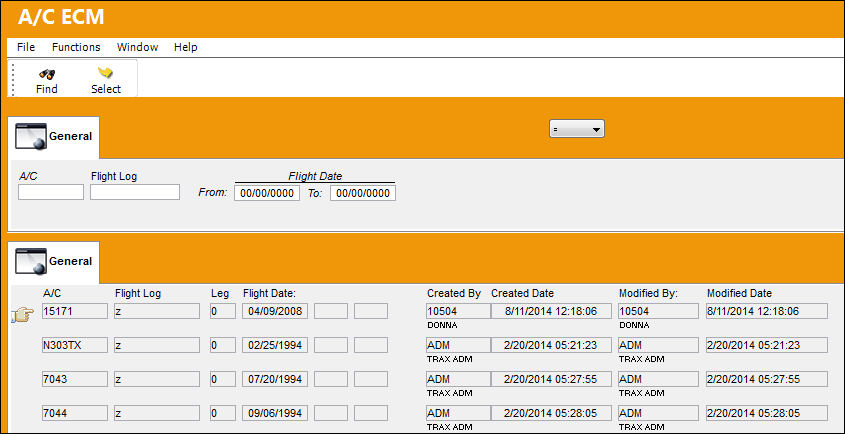Select A/C cell 7043
This screenshot has width=845, height=434.
pyautogui.click(x=75, y=379)
